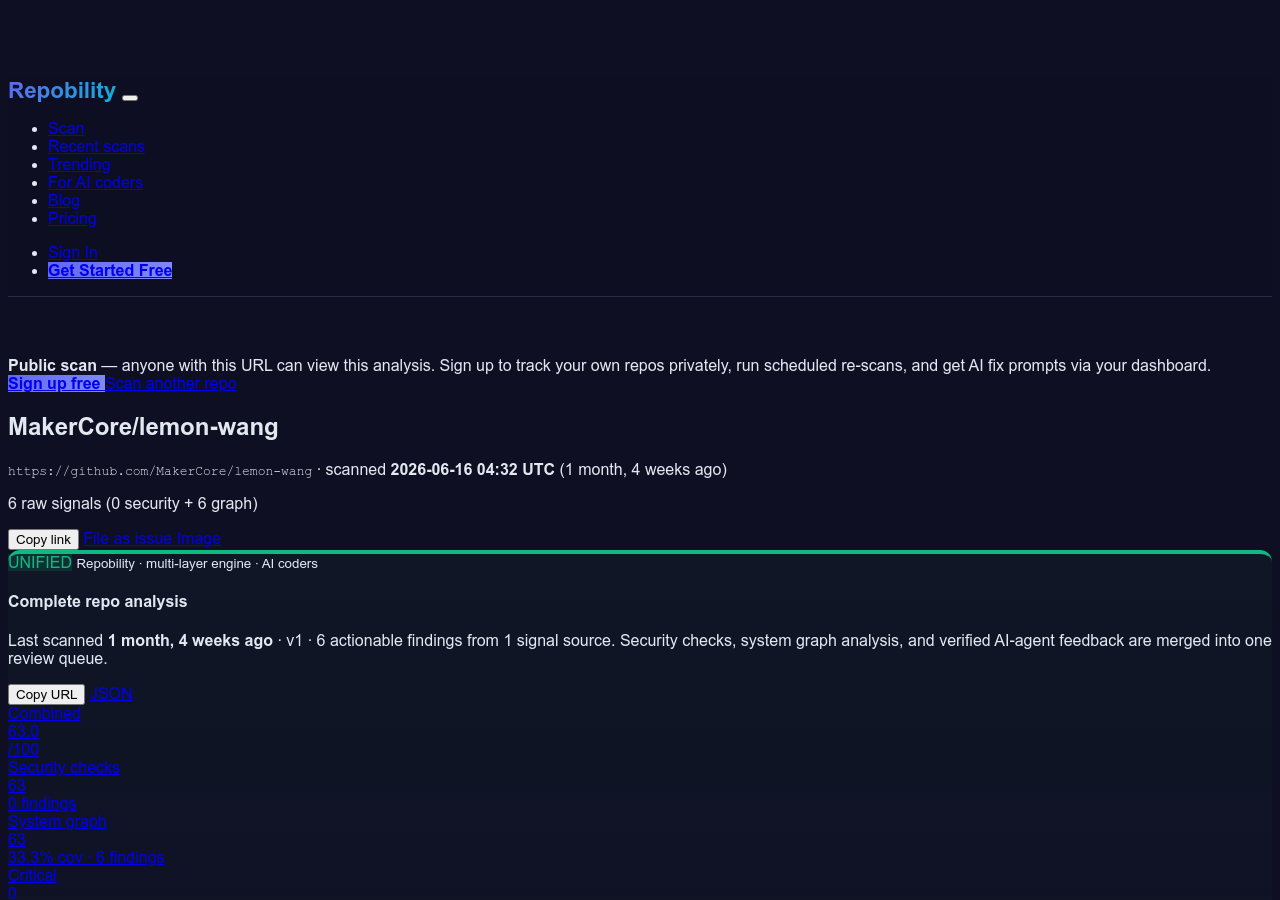Click Get Started Free button
This screenshot has height=900, width=1280.
(x=110, y=270)
